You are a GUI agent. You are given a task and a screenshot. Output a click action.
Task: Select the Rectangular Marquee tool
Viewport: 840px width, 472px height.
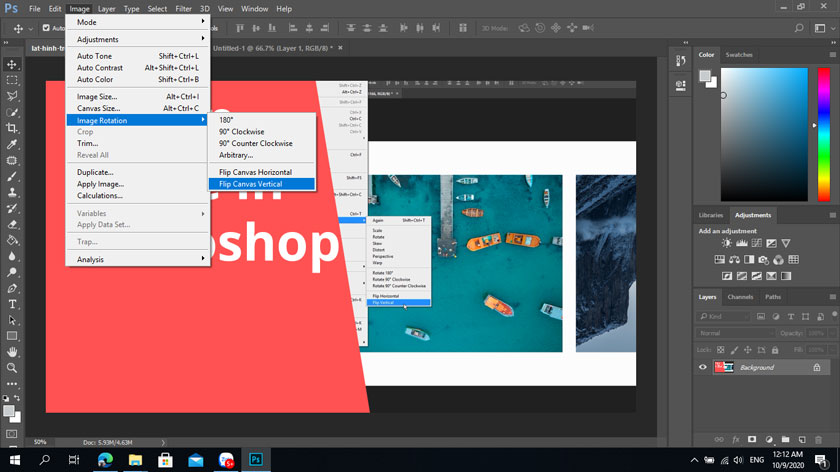coord(12,80)
